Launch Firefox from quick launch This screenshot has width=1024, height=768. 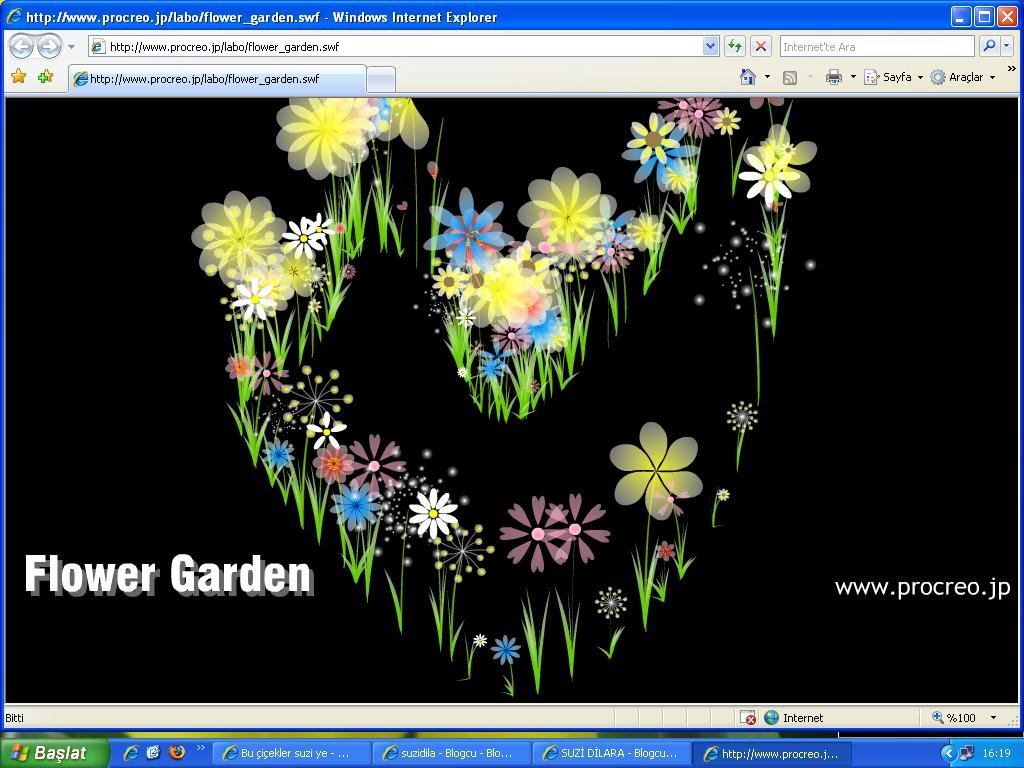tap(176, 752)
